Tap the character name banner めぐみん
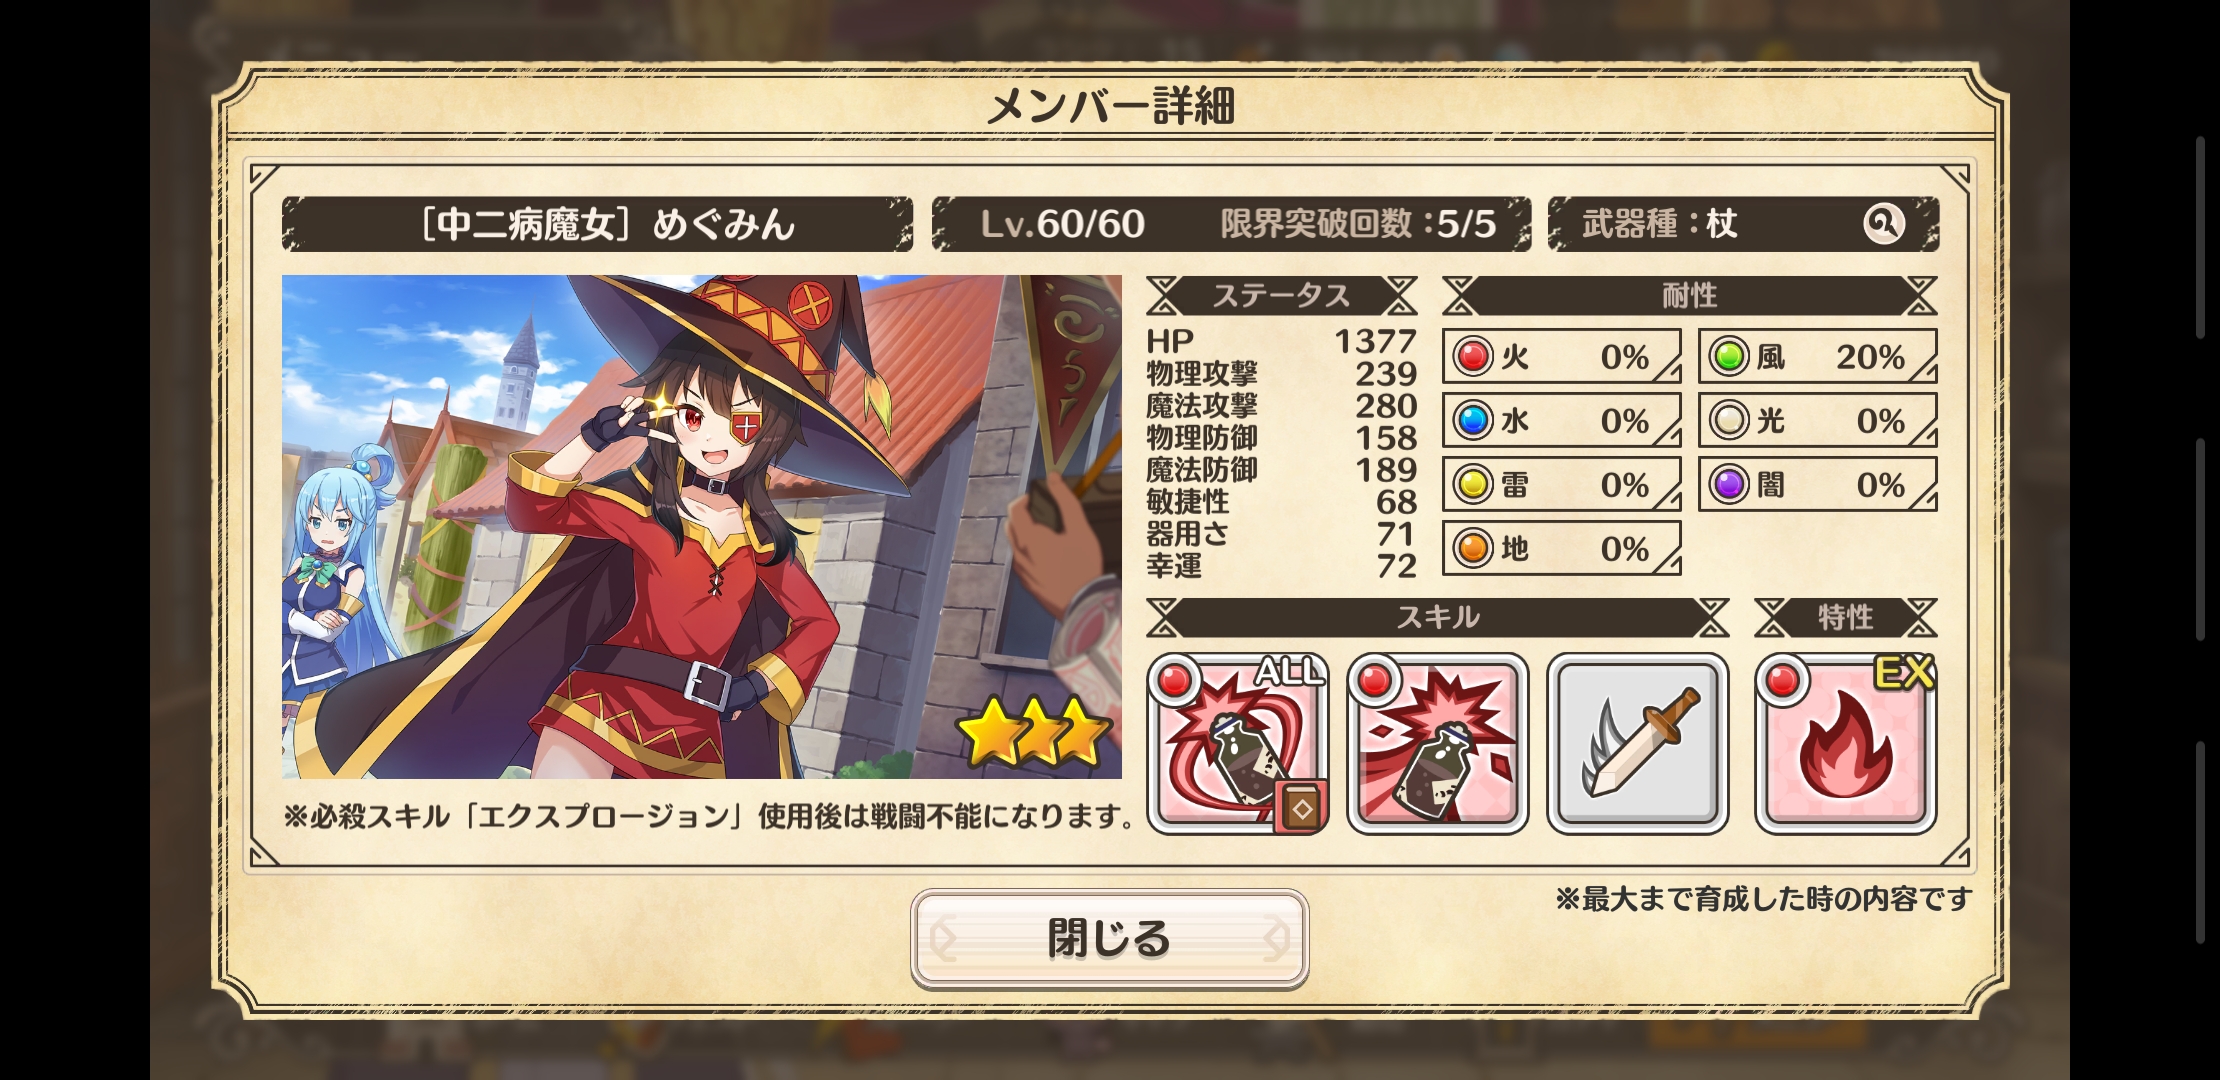 pos(598,224)
